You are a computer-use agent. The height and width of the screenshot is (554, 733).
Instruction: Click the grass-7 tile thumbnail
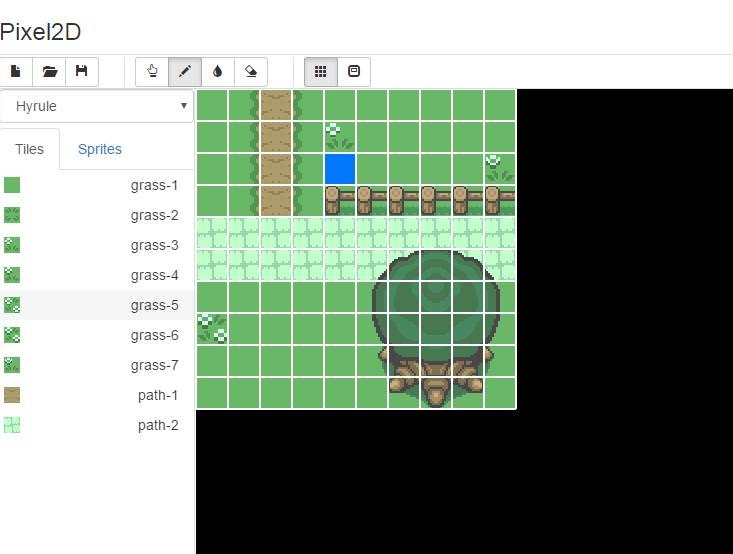(x=12, y=365)
